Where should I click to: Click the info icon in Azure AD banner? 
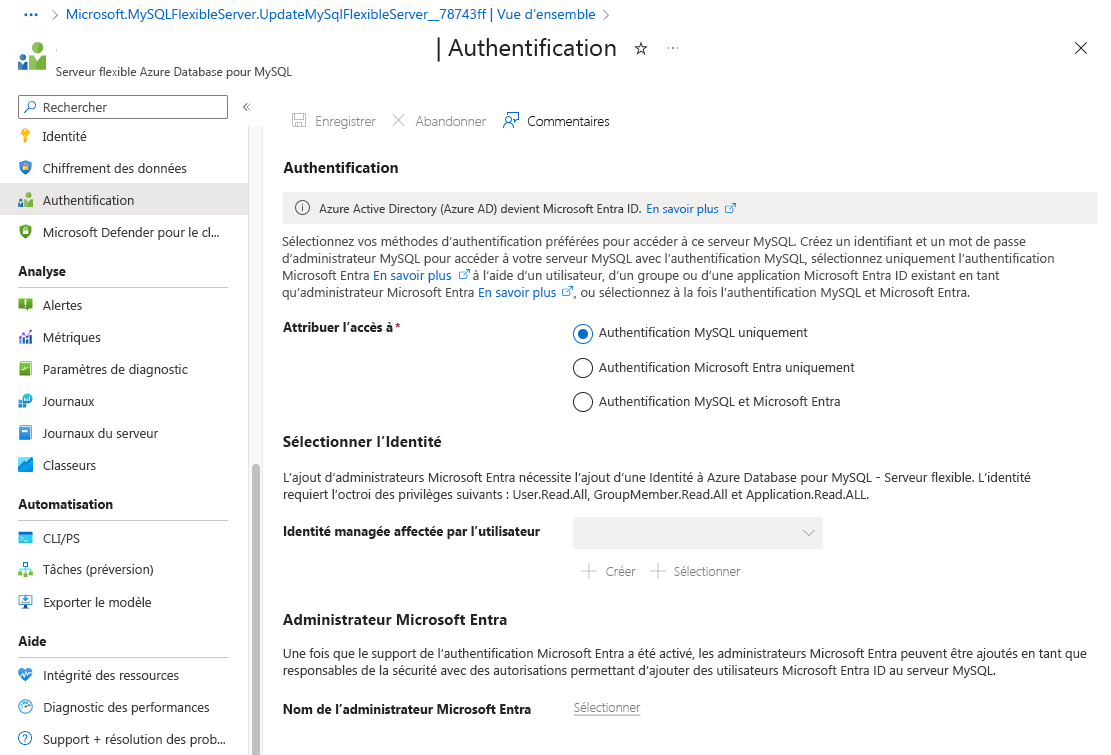point(303,208)
